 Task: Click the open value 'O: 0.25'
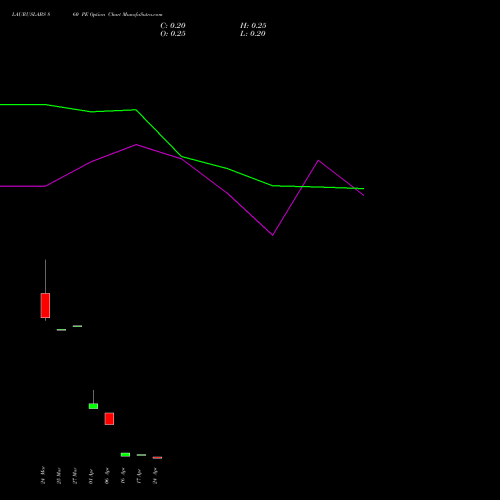point(173,34)
